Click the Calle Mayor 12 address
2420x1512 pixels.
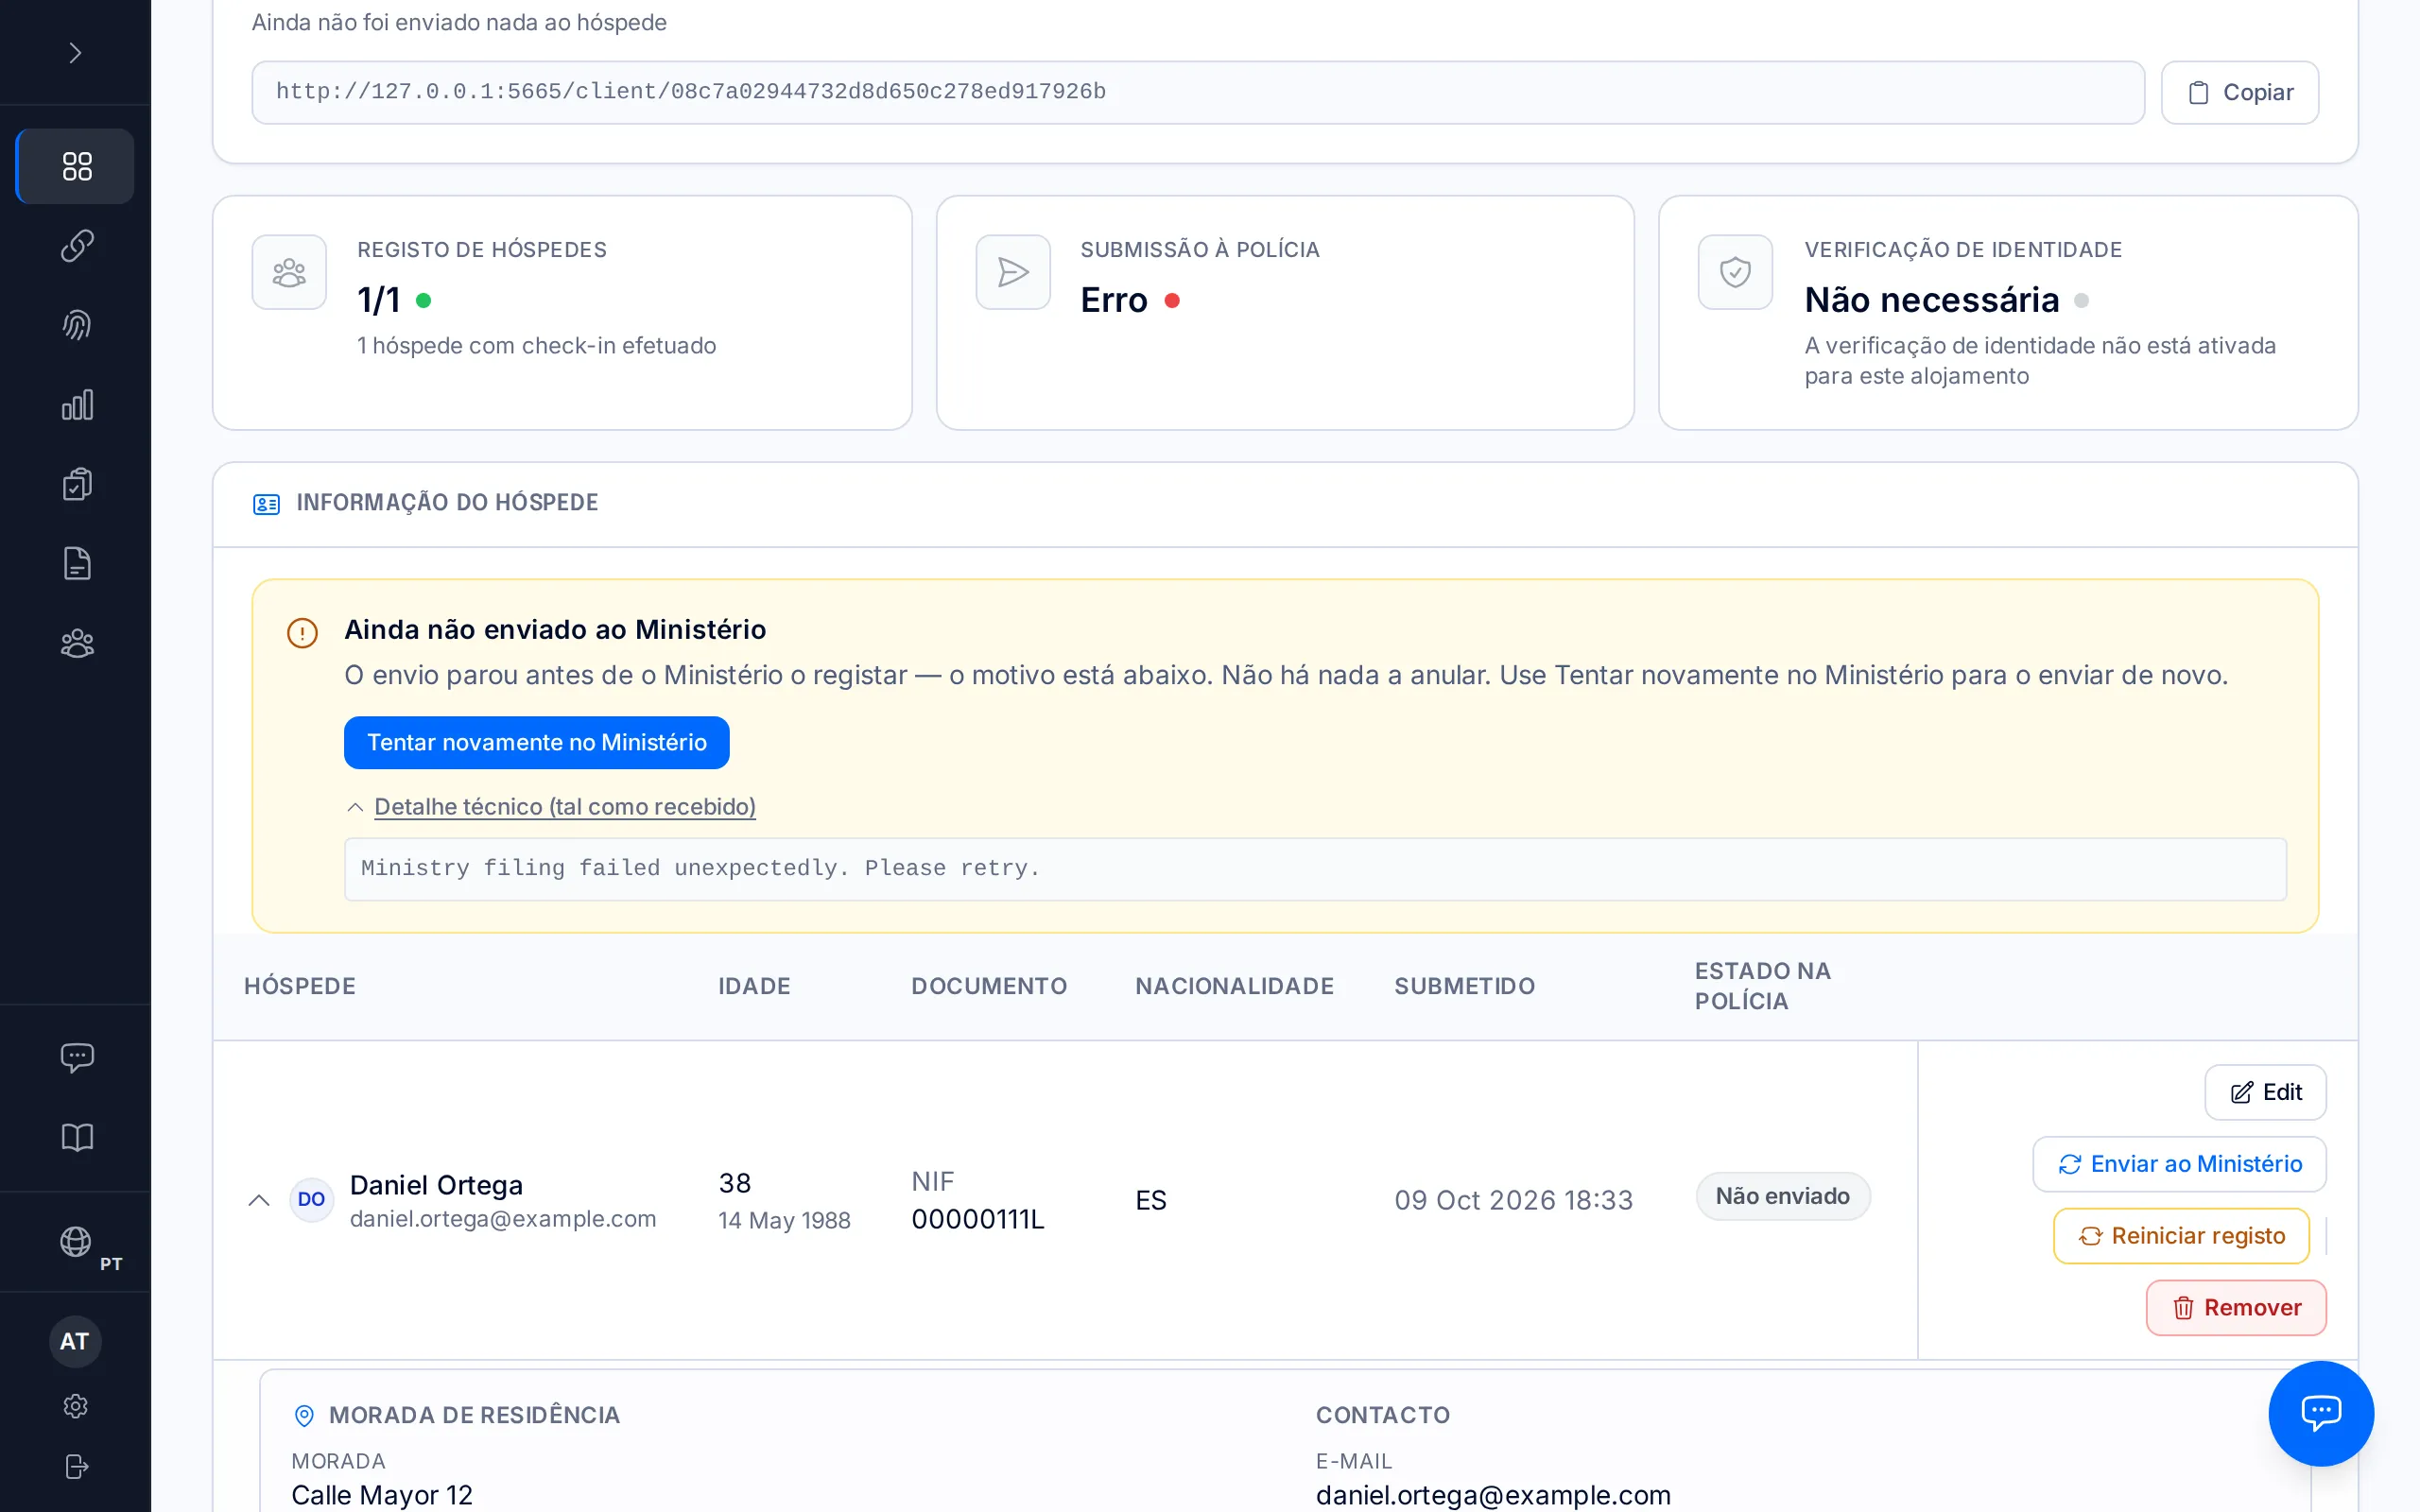click(382, 1495)
